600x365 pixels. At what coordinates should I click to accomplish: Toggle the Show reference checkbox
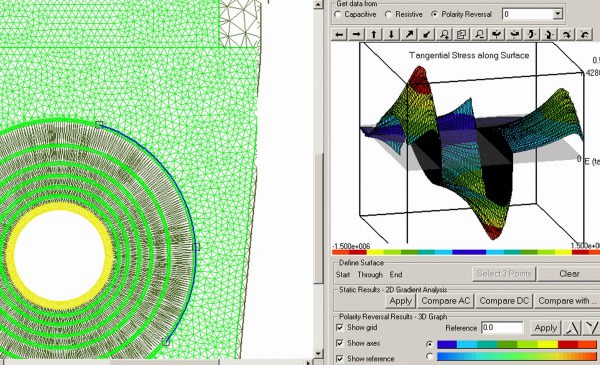[339, 359]
